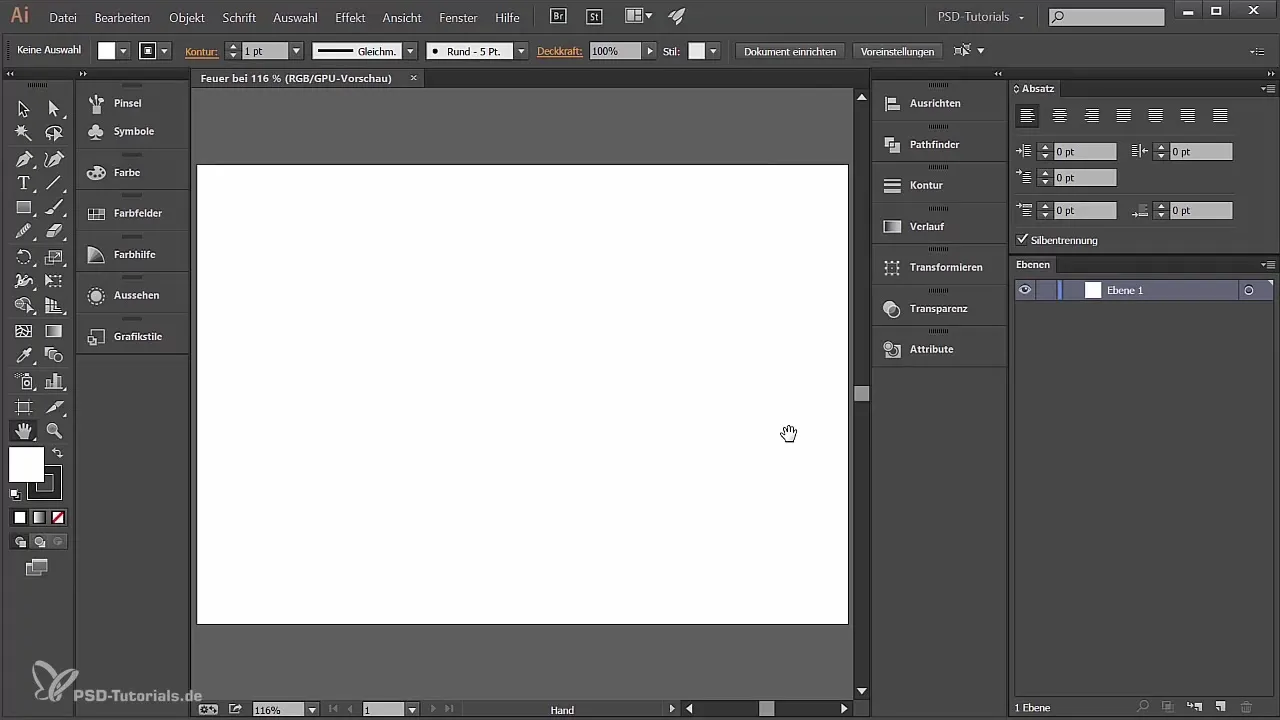1280x720 pixels.
Task: Toggle Silbentrennung checkbox
Action: (1022, 240)
